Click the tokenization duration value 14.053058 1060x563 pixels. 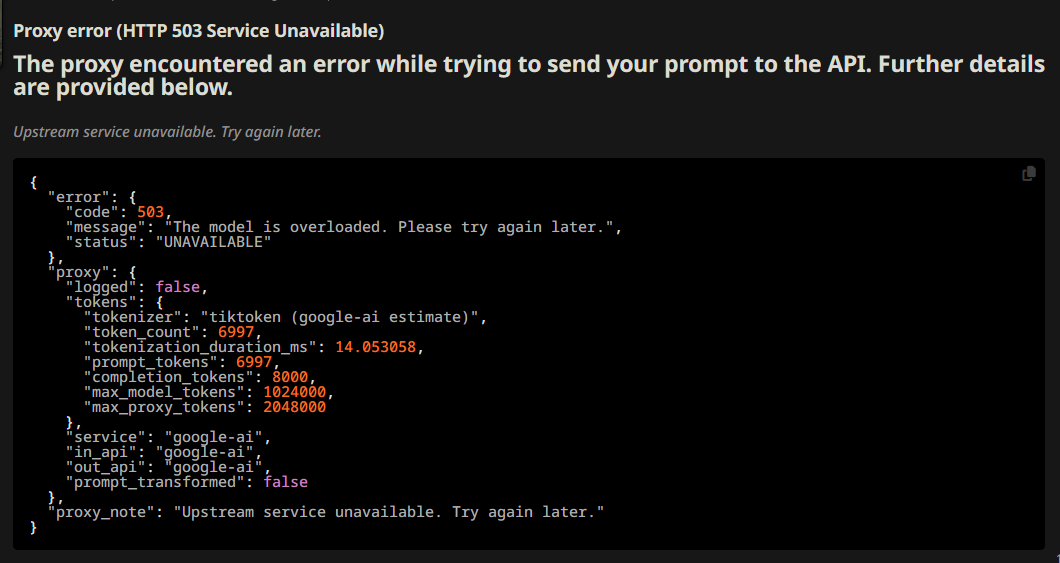tap(375, 347)
